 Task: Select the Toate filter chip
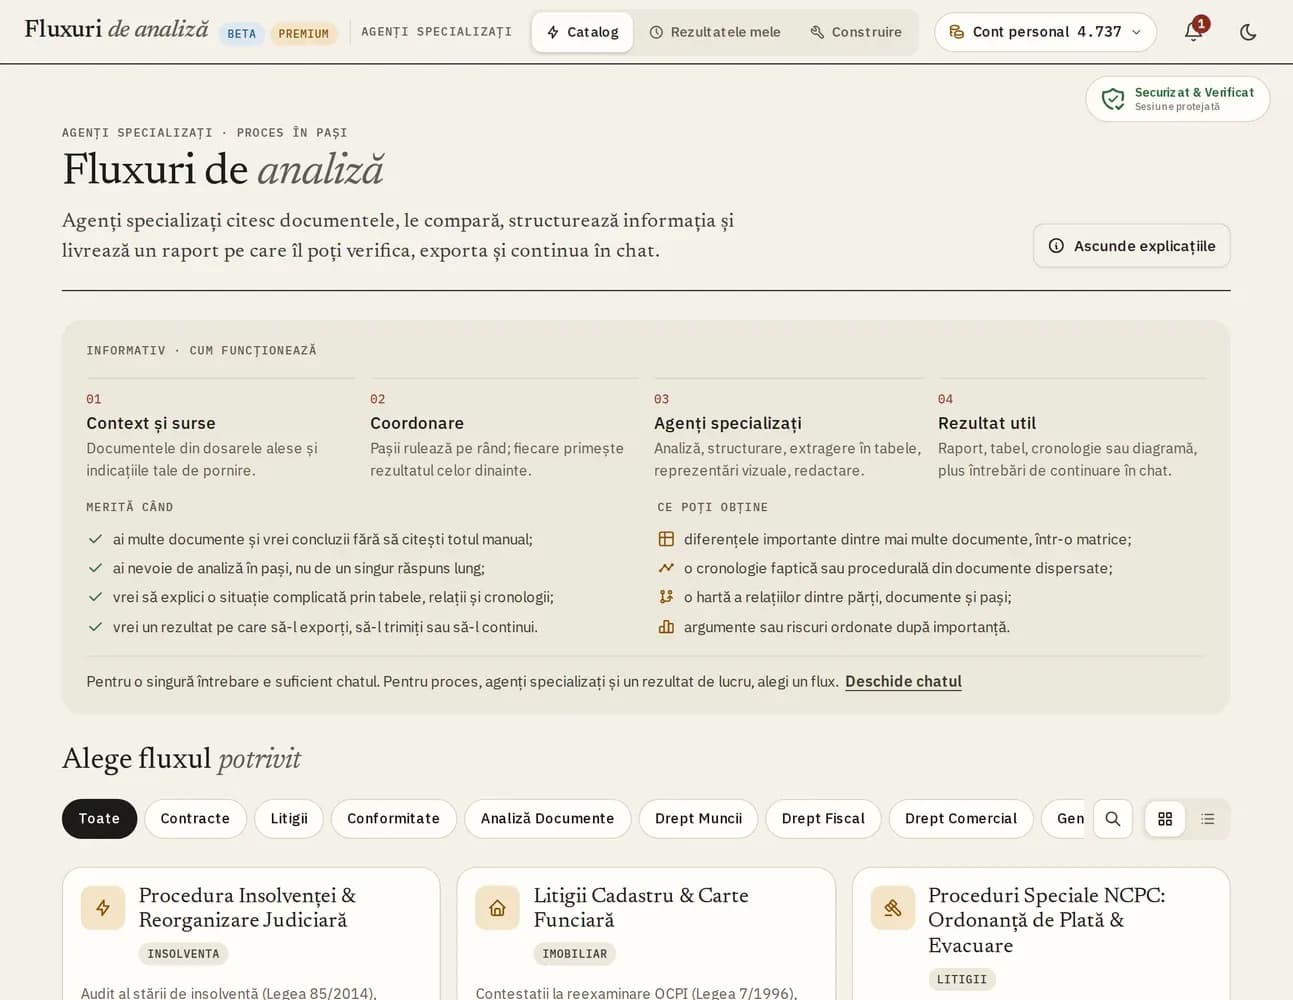(99, 819)
